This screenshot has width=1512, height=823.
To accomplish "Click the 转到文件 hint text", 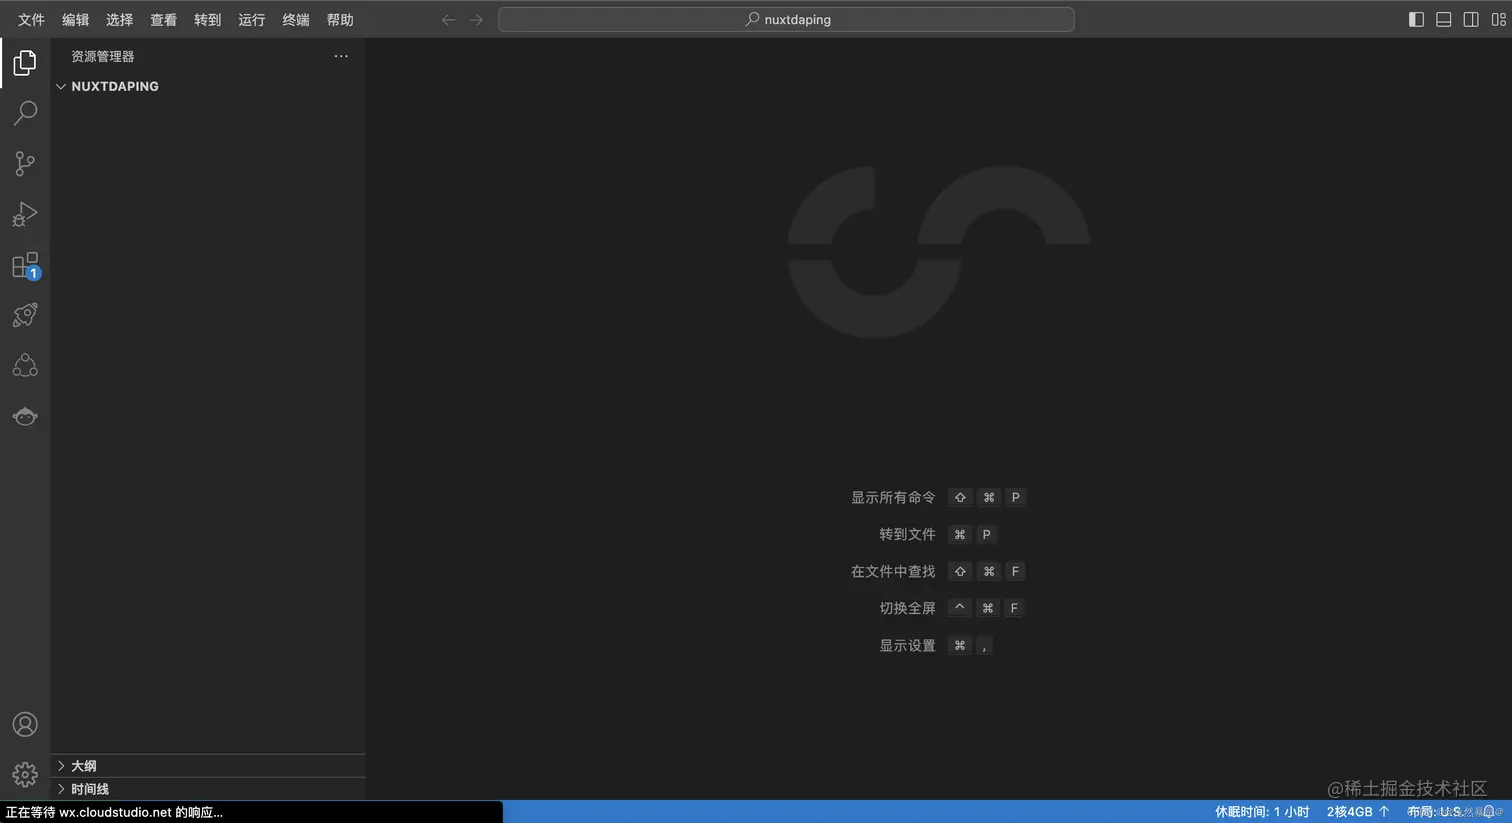I will [x=907, y=534].
